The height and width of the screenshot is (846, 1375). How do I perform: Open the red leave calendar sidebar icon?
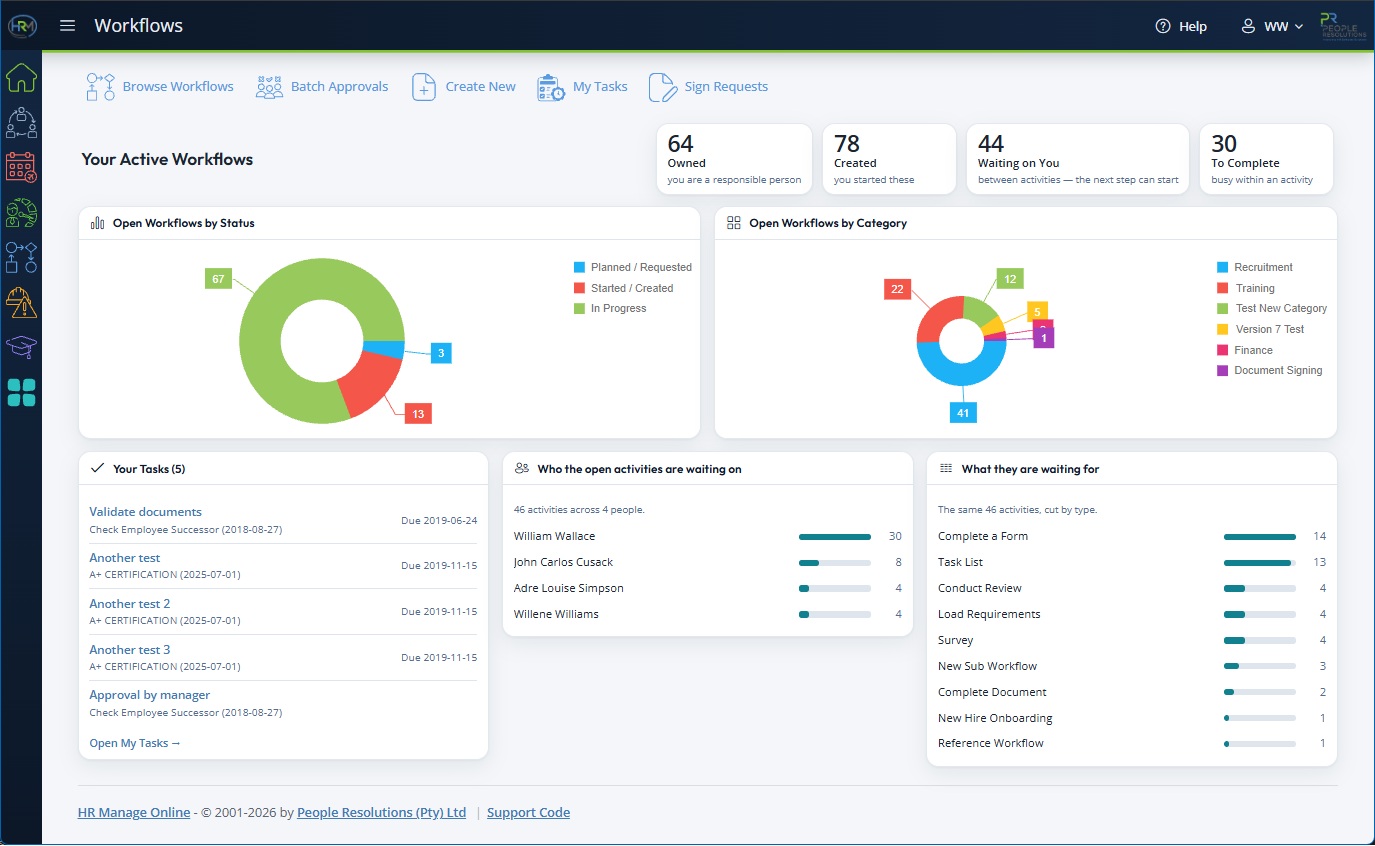point(21,167)
